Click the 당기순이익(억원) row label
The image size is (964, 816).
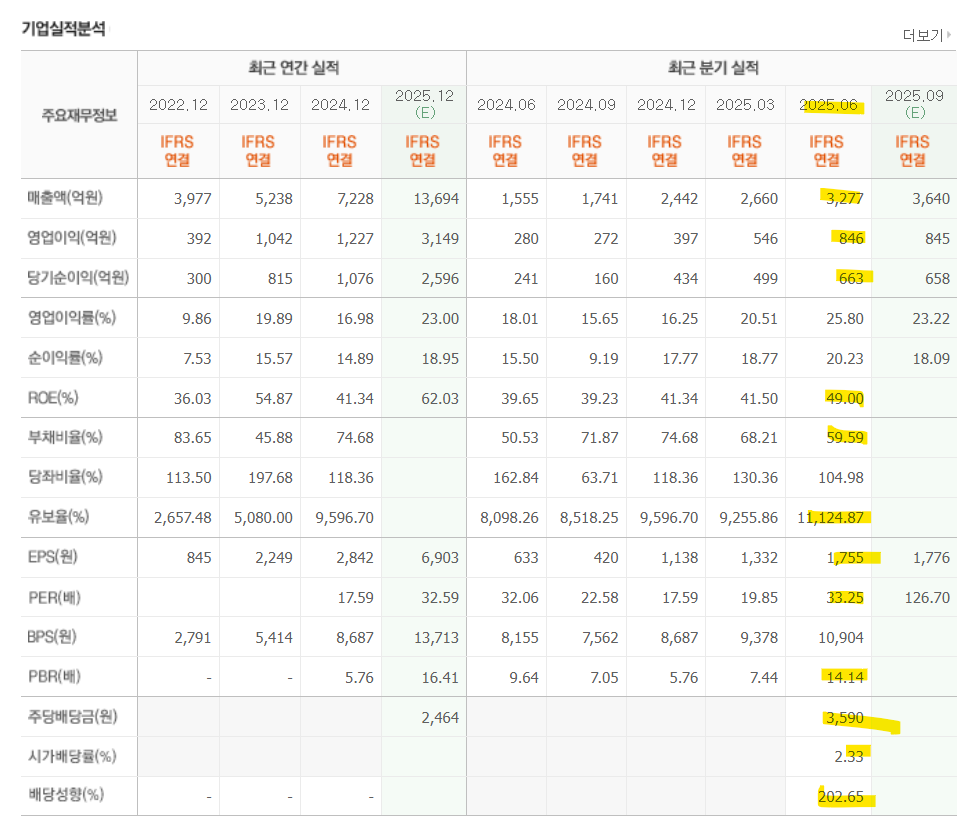coord(78,278)
